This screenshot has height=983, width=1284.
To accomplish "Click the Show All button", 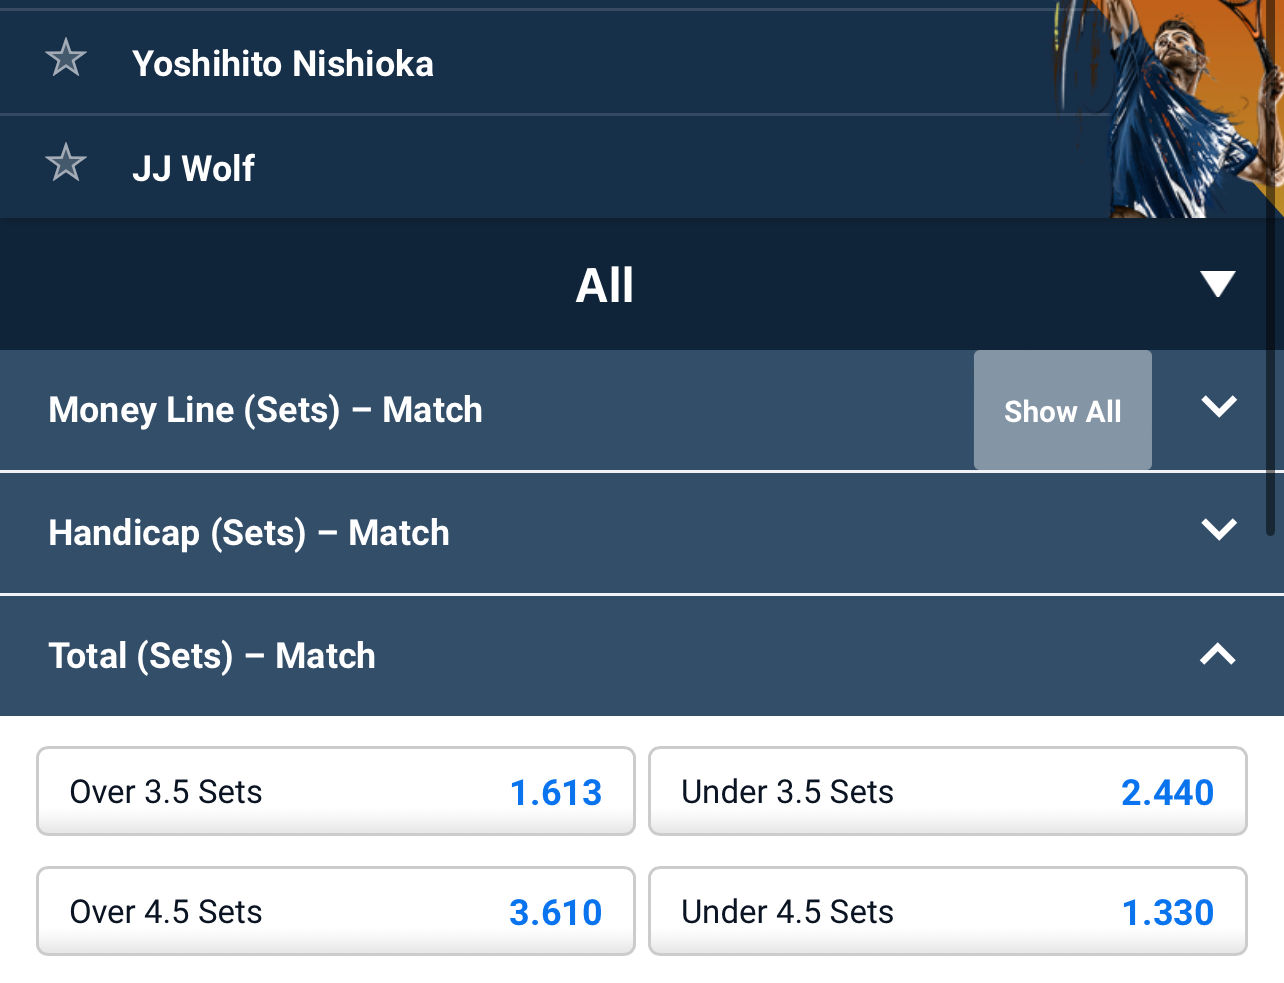I will pyautogui.click(x=1062, y=410).
